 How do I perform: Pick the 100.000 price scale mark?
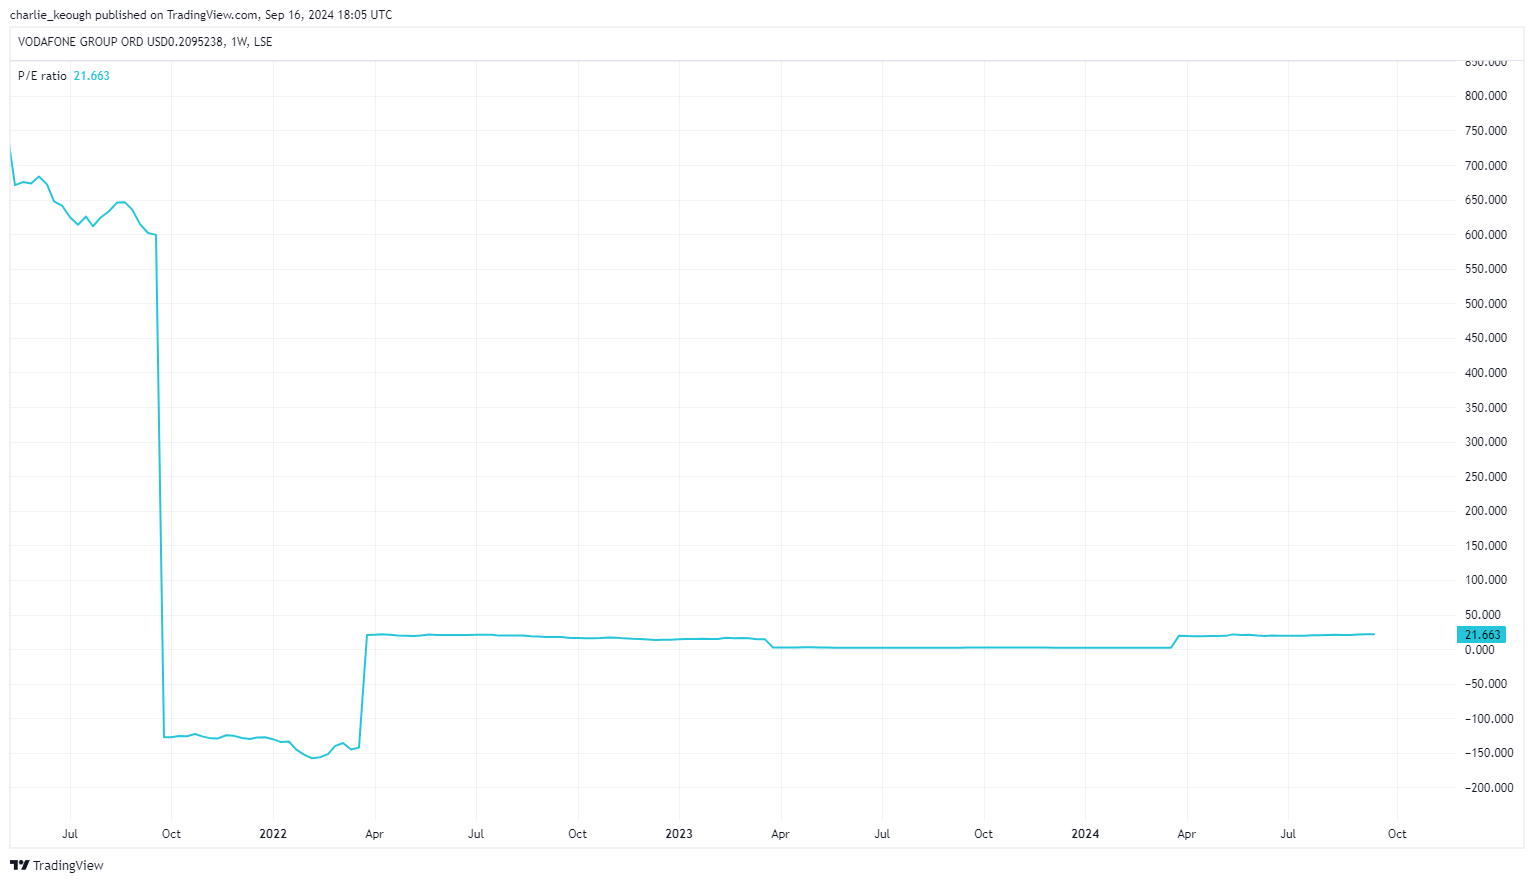pyautogui.click(x=1485, y=580)
